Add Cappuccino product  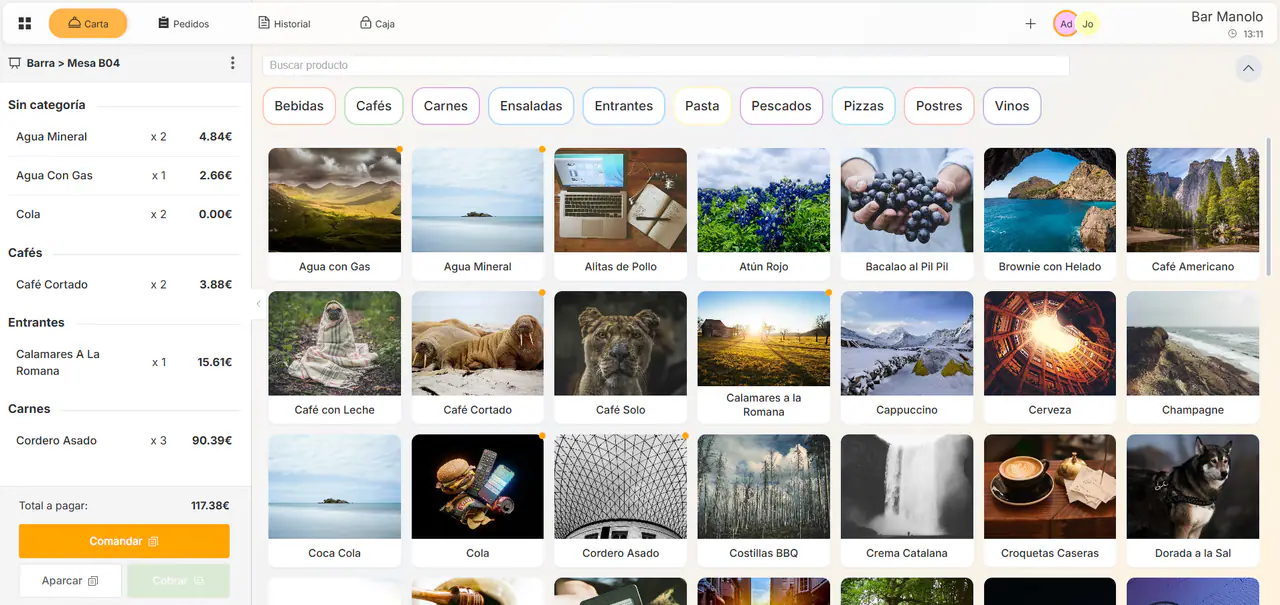click(907, 357)
